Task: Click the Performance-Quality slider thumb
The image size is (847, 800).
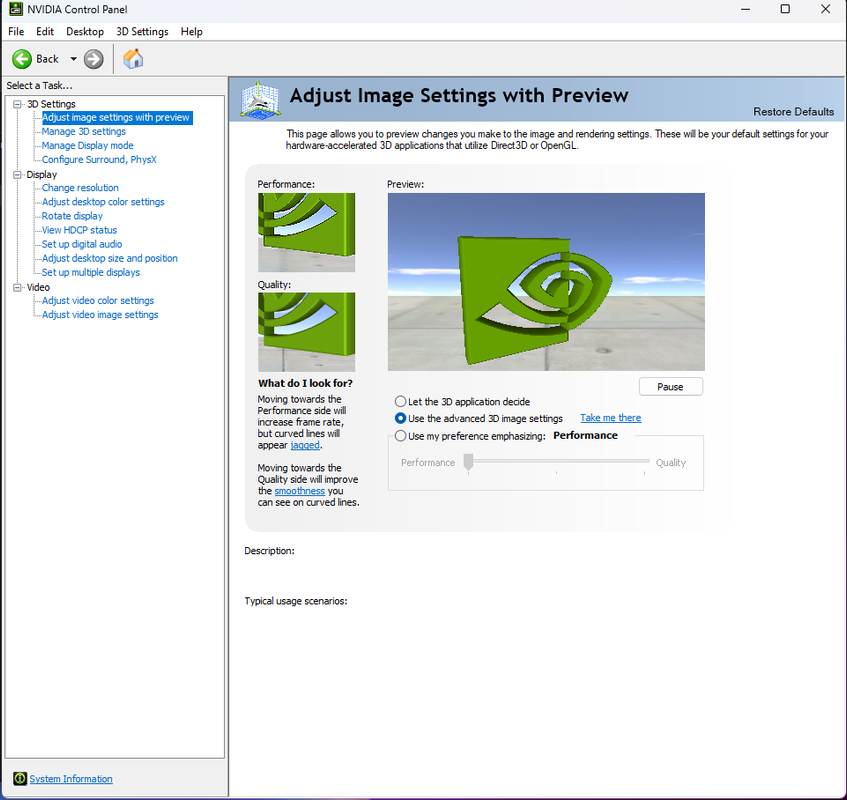Action: [468, 462]
